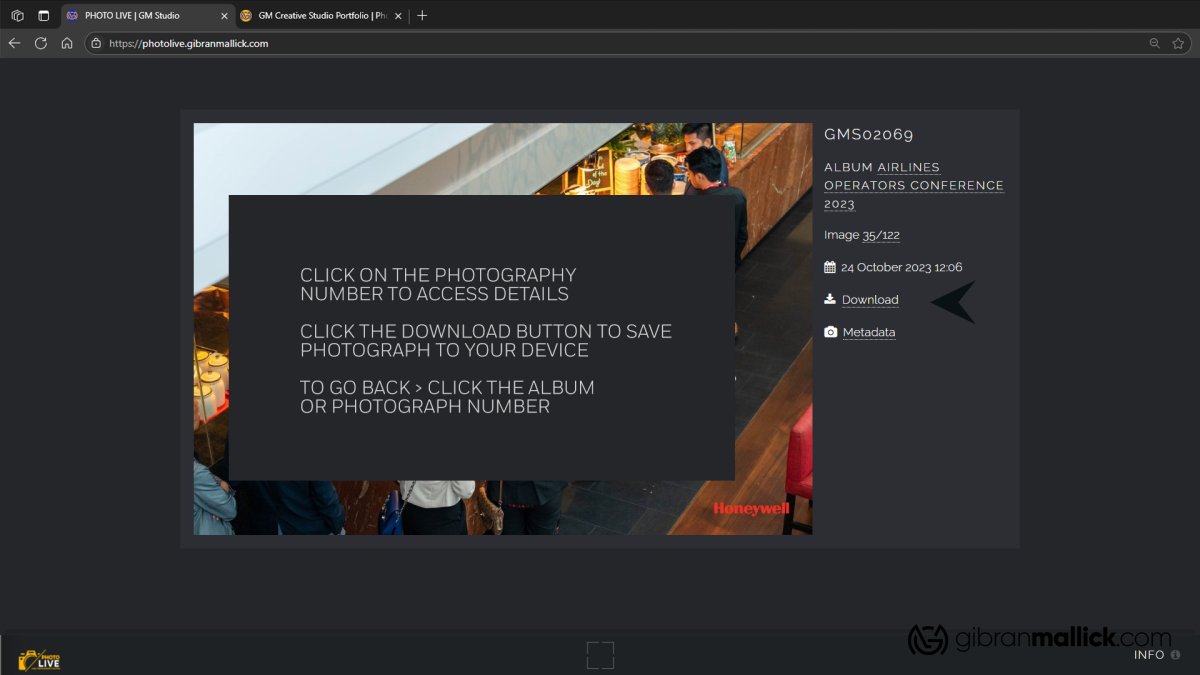Screen dimensions: 1200x675
Task: Refresh the page with the reload icon
Action: pyautogui.click(x=40, y=43)
